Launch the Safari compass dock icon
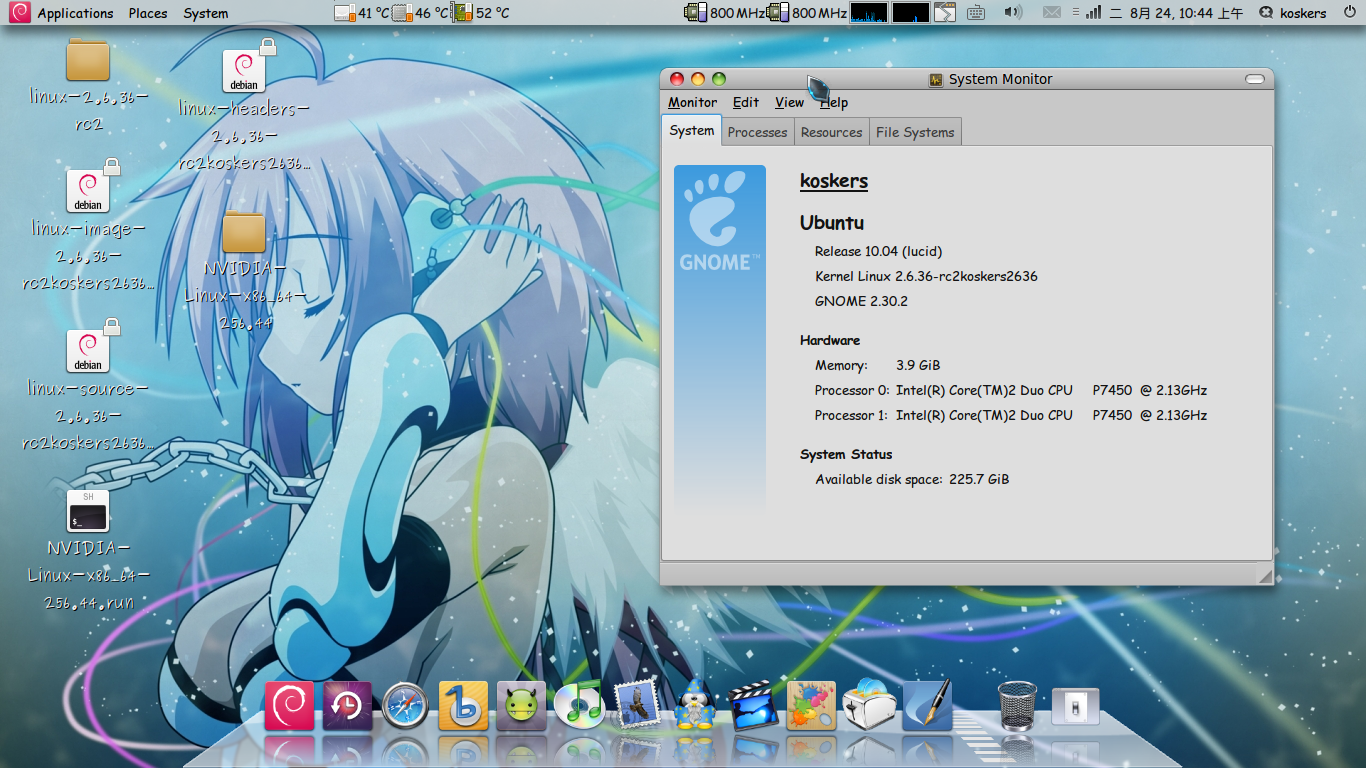Image resolution: width=1366 pixels, height=768 pixels. pos(405,706)
